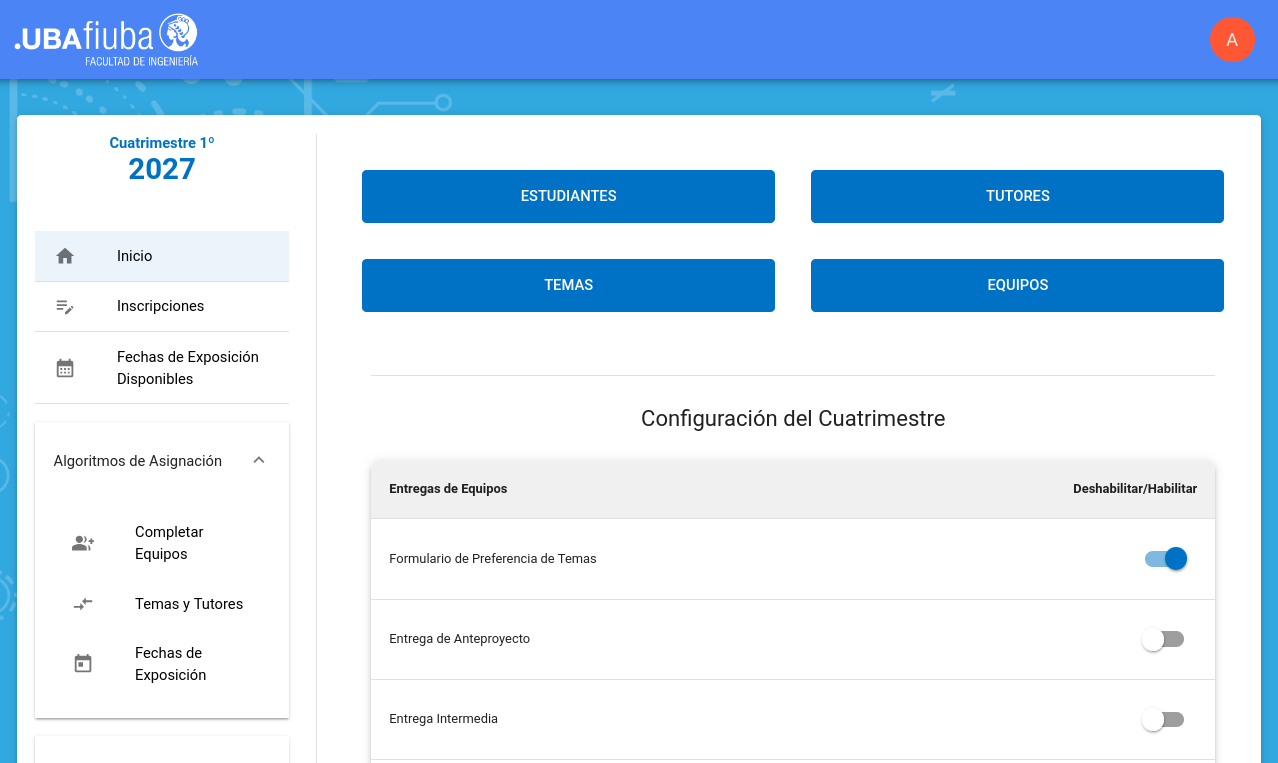Collapse the Algoritmos de Asignación section
Viewport: 1278px width, 763px height.
click(x=259, y=461)
